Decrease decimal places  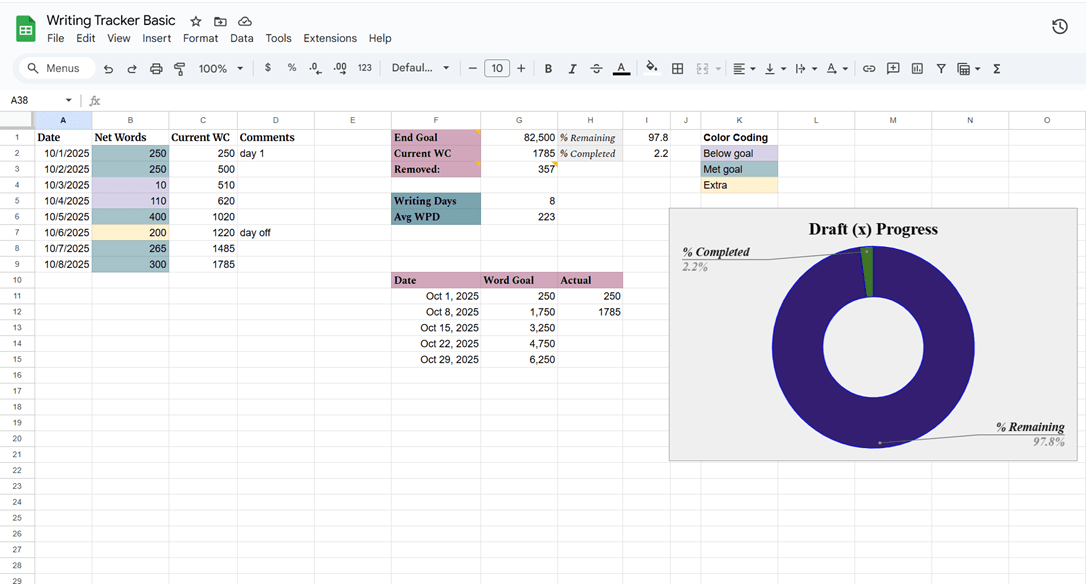pyautogui.click(x=315, y=68)
